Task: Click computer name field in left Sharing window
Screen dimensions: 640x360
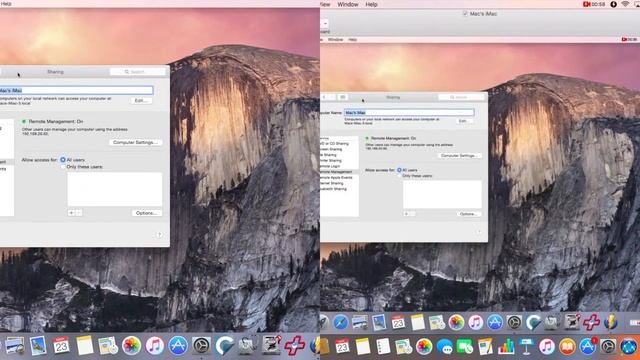Action: click(76, 90)
